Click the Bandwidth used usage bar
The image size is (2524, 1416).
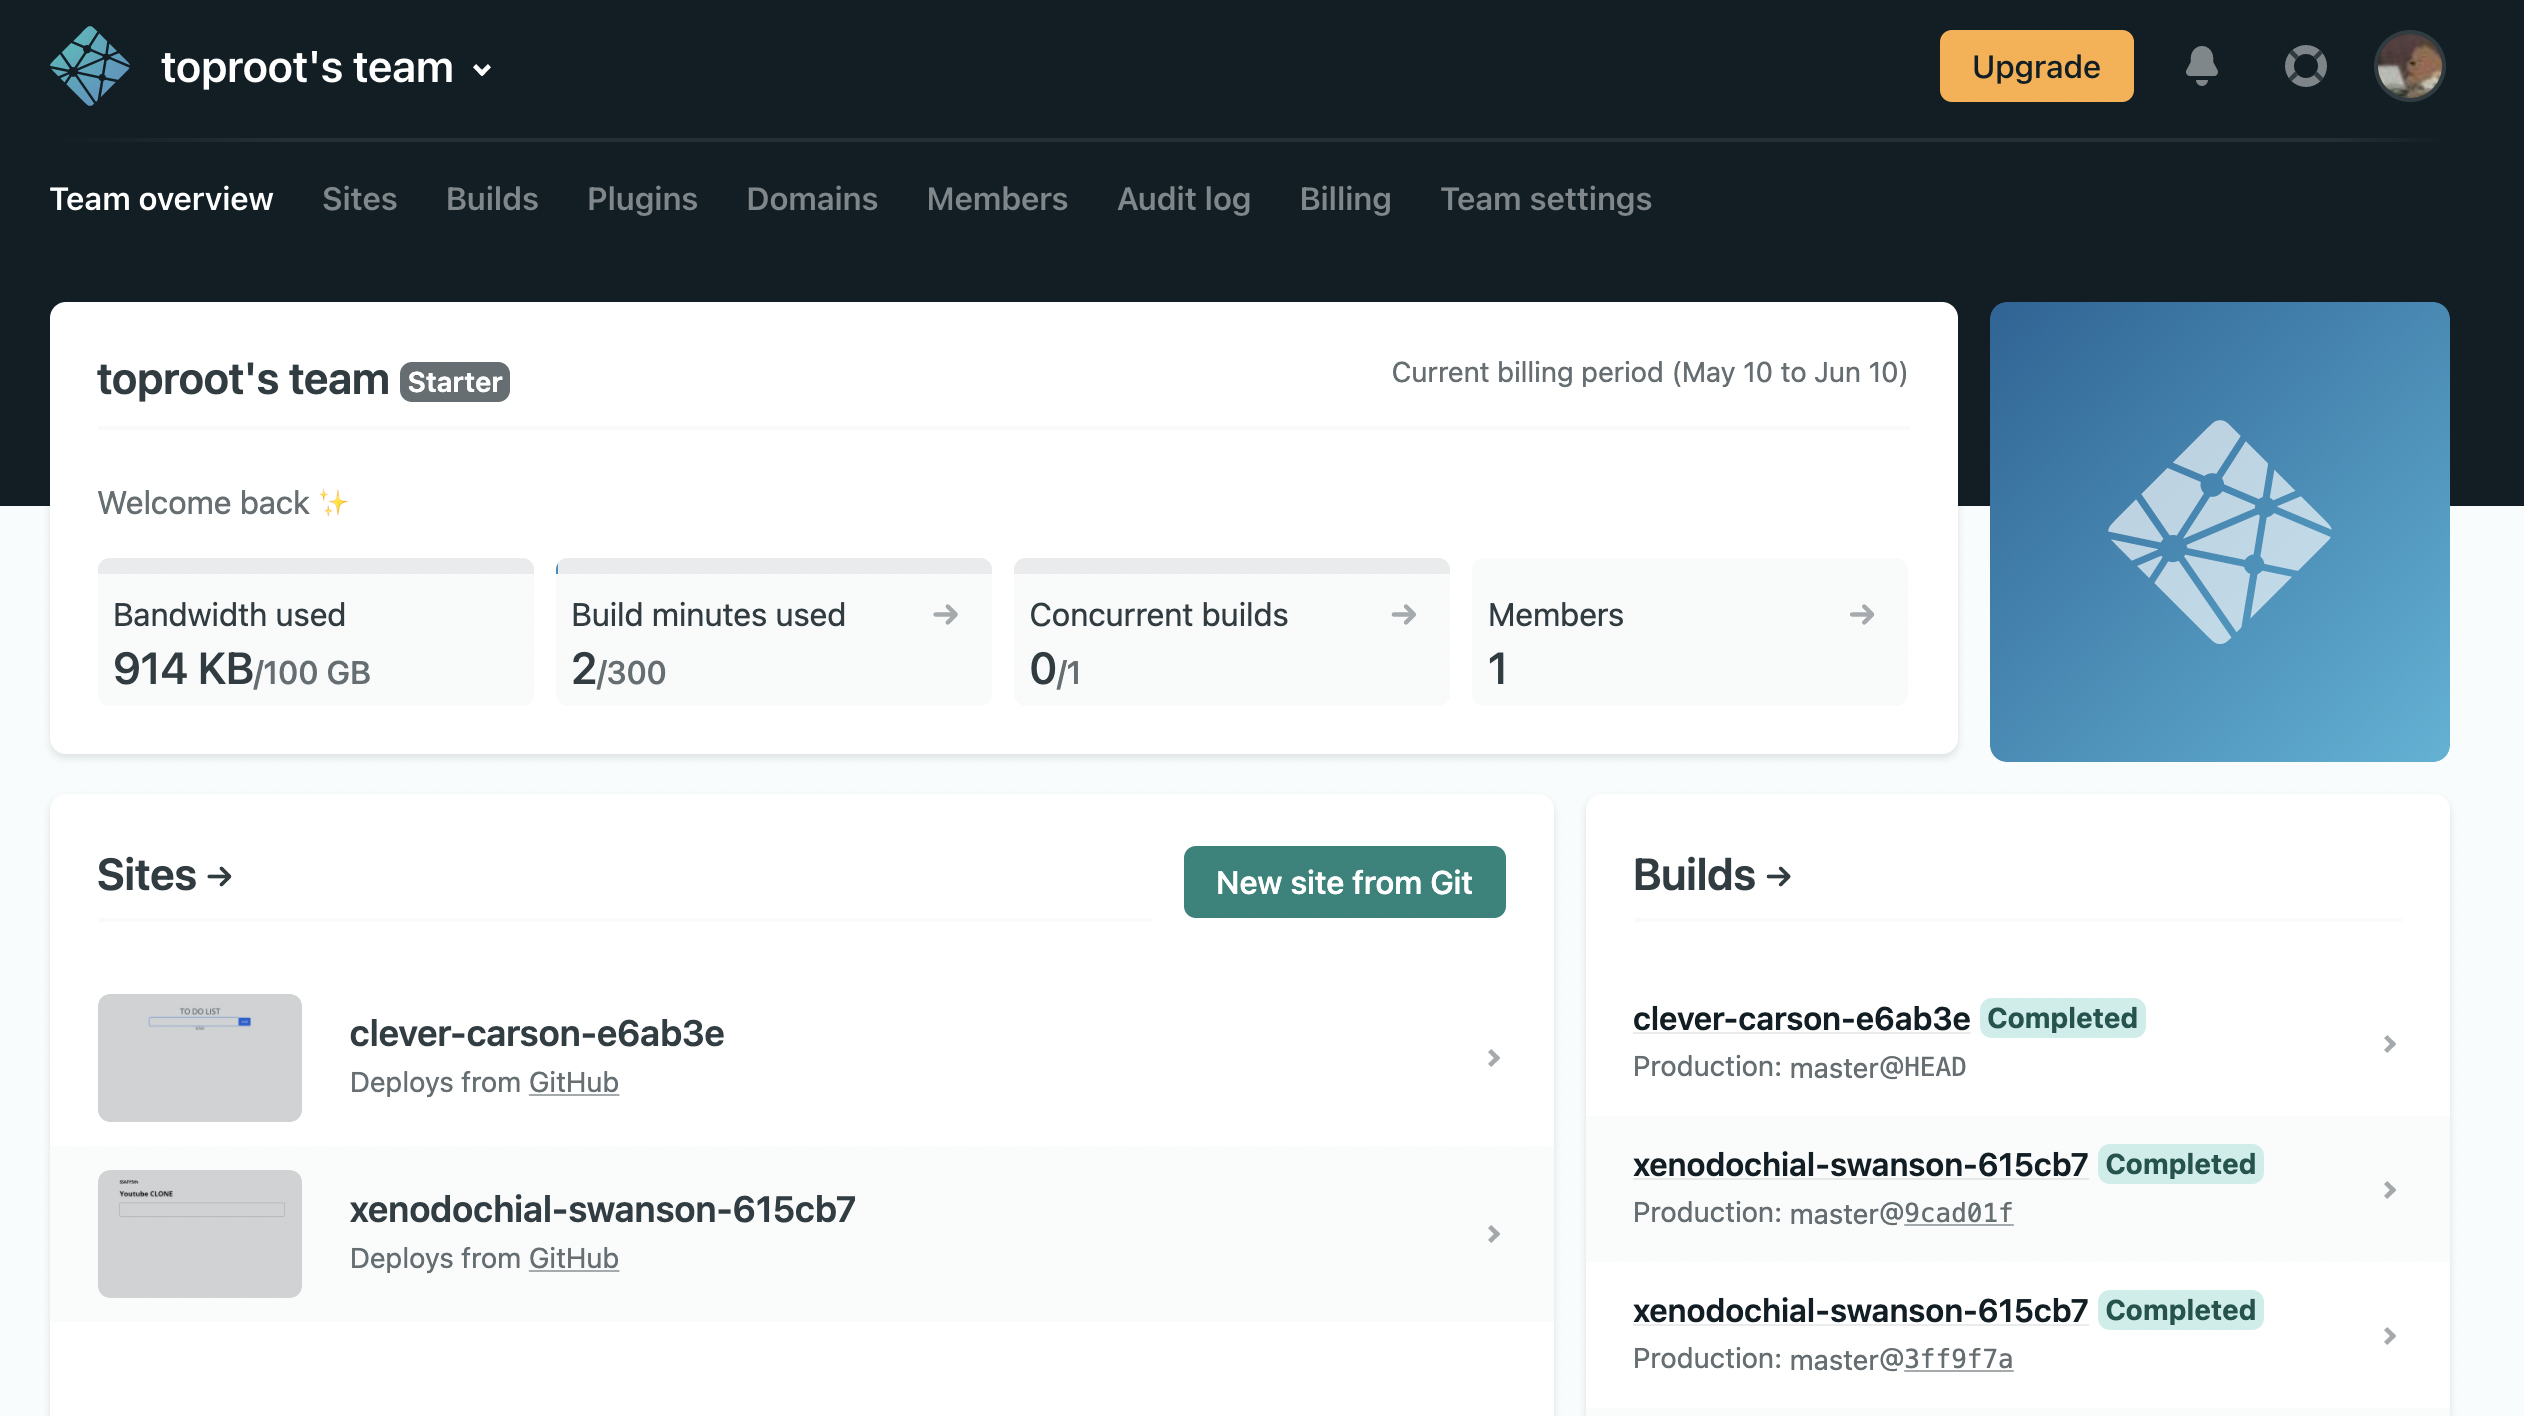coord(315,567)
